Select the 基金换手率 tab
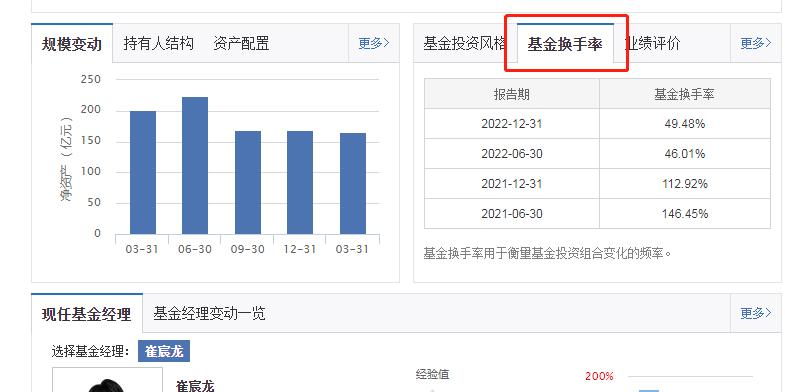 point(565,44)
